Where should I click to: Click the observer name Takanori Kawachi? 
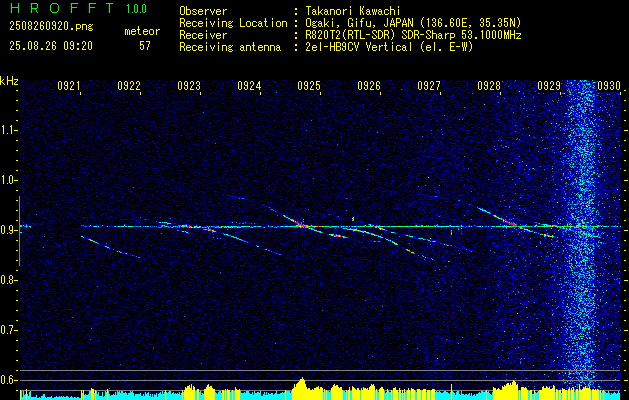point(353,11)
